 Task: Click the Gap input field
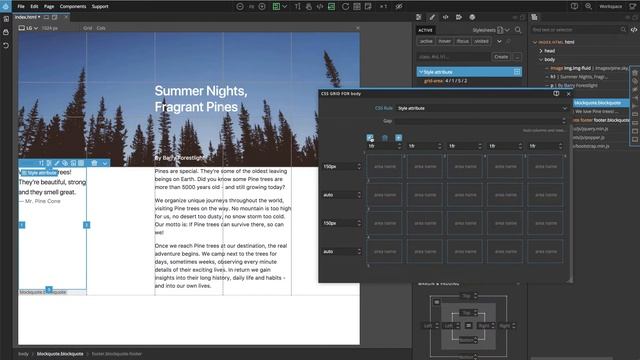pos(480,121)
